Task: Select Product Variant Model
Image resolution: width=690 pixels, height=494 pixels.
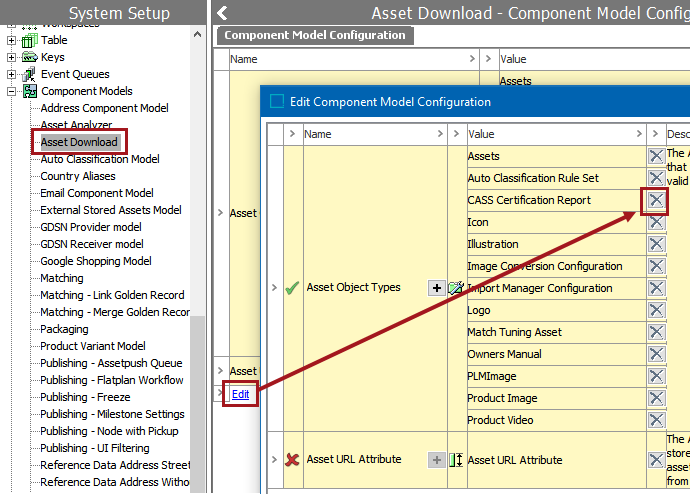Action: click(93, 346)
